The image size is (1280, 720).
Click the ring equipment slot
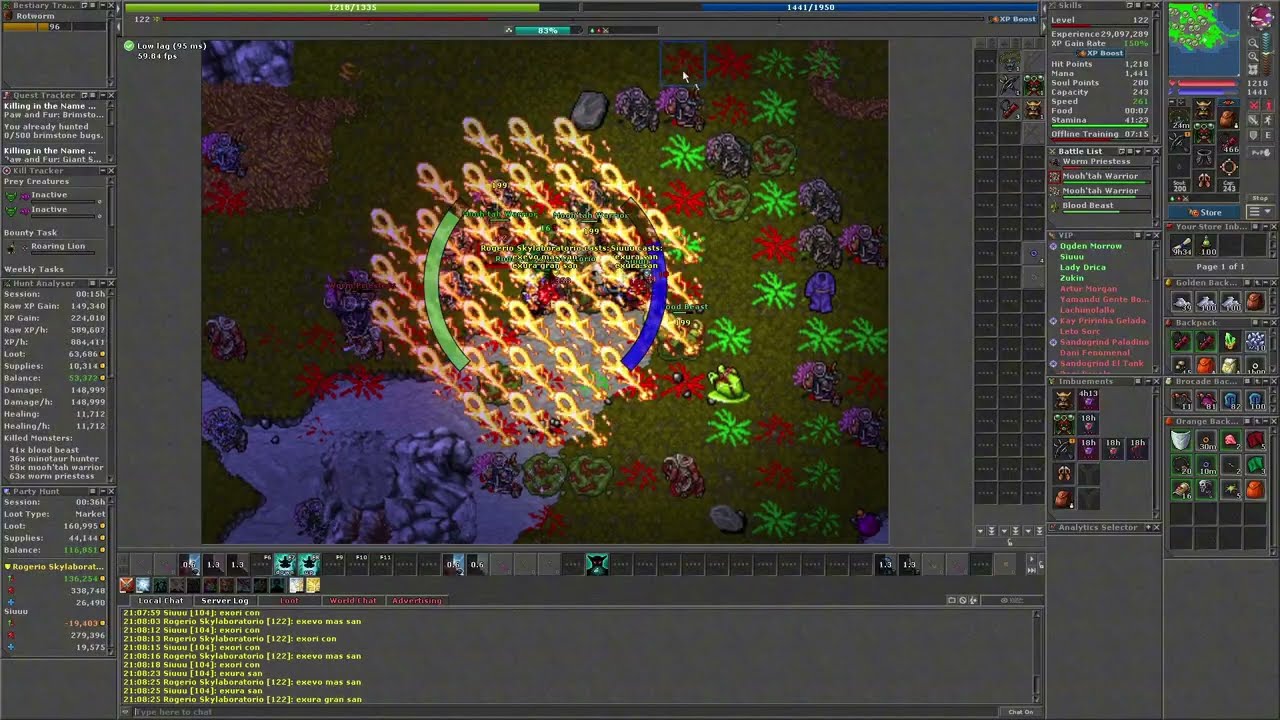coord(1229,166)
